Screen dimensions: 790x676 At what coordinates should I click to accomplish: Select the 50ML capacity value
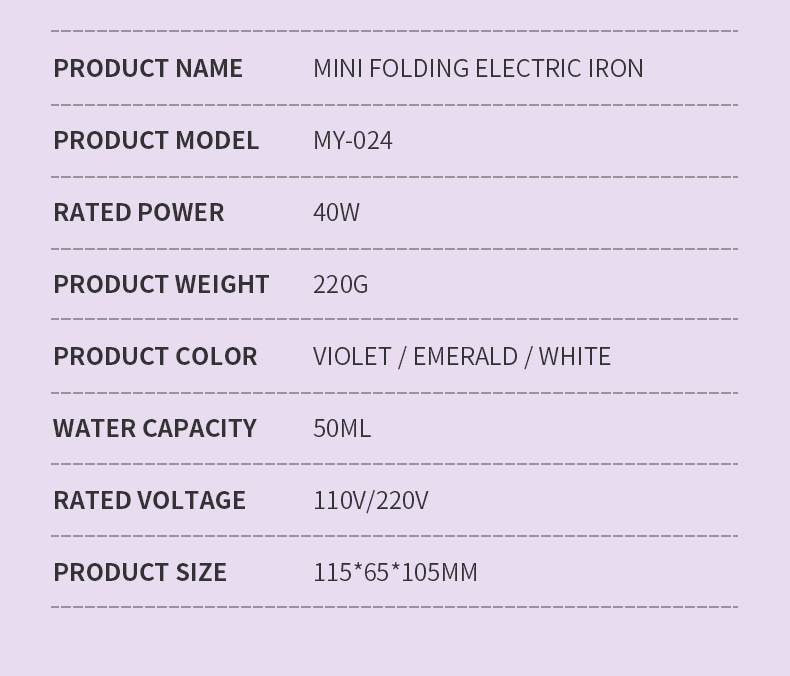(342, 428)
